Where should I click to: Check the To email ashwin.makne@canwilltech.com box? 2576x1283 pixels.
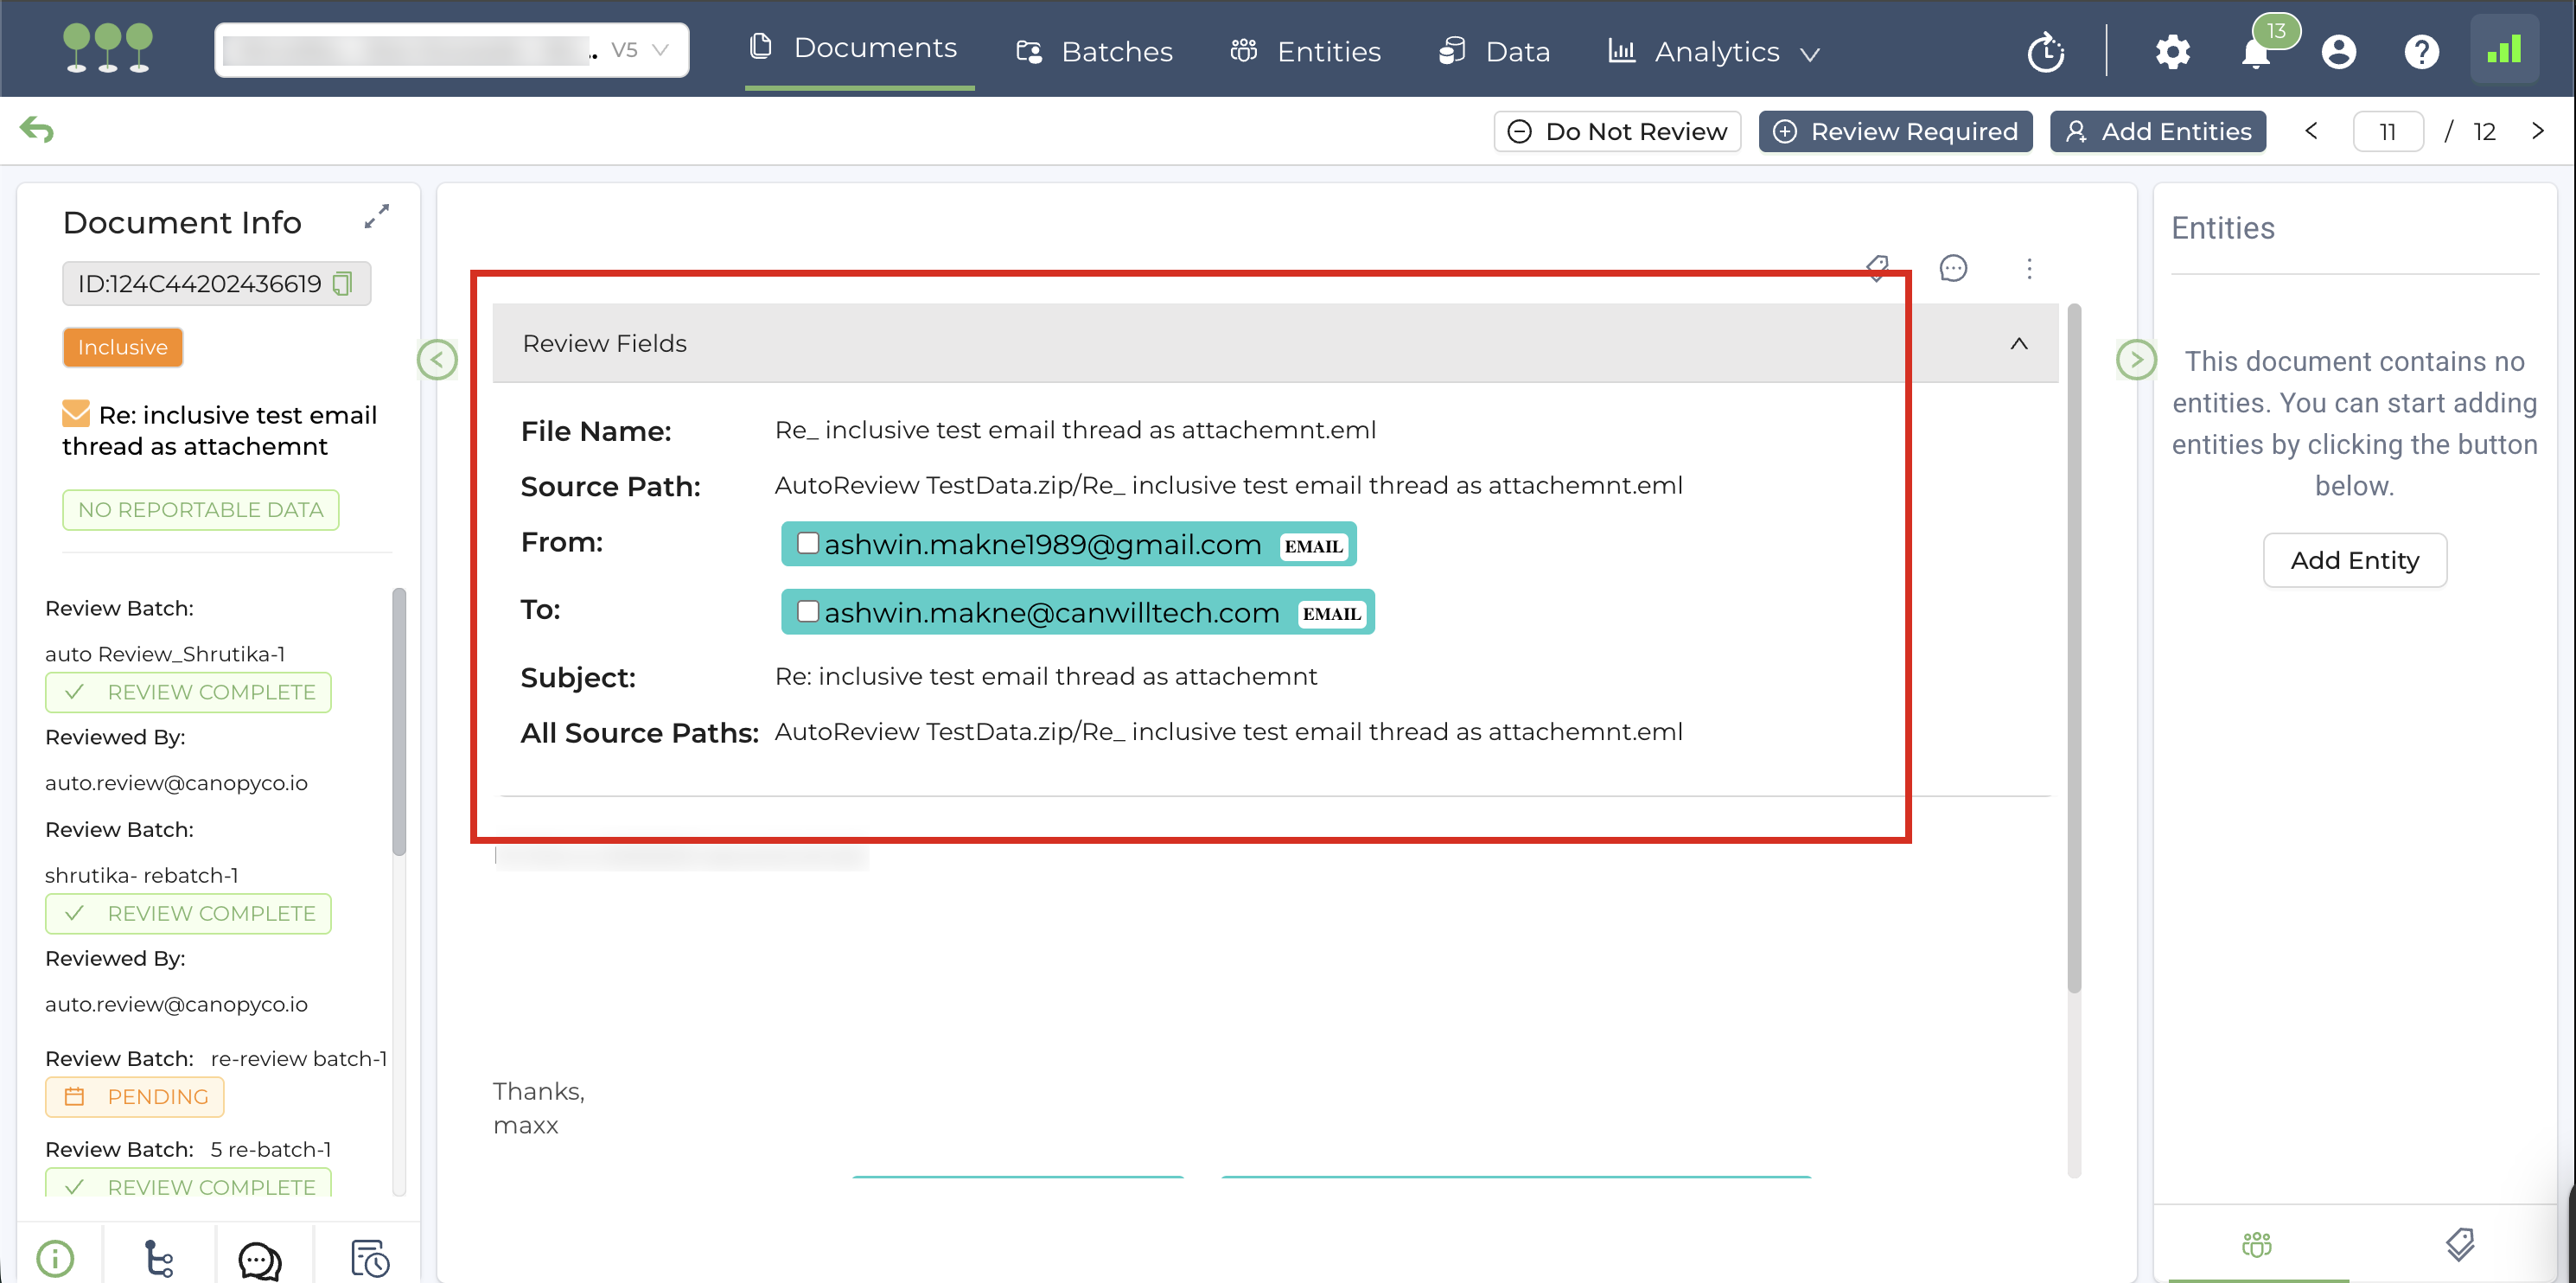coord(808,611)
